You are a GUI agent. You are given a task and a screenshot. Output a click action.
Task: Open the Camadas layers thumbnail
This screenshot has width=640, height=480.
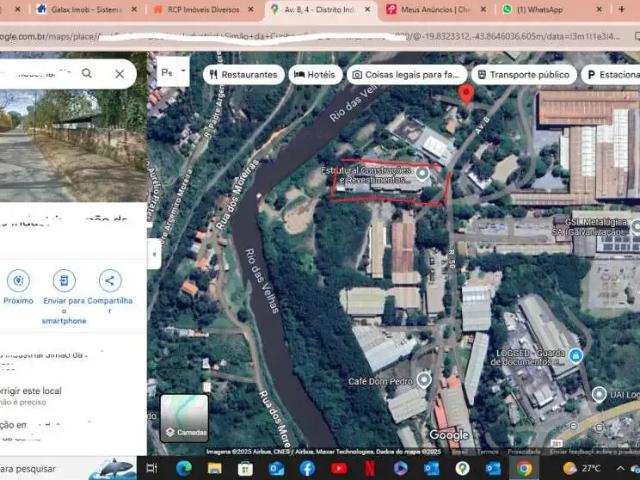pyautogui.click(x=184, y=418)
